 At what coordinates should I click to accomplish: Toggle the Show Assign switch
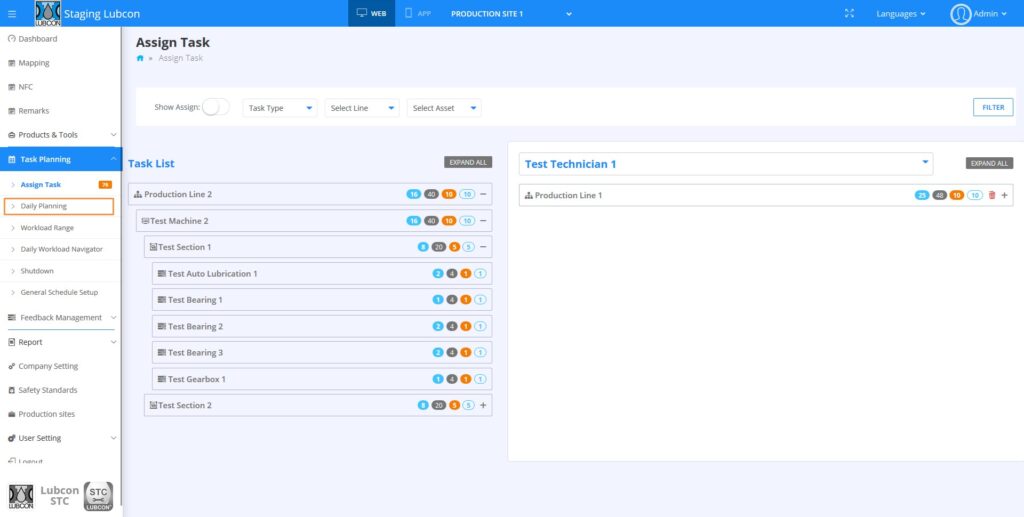(215, 107)
